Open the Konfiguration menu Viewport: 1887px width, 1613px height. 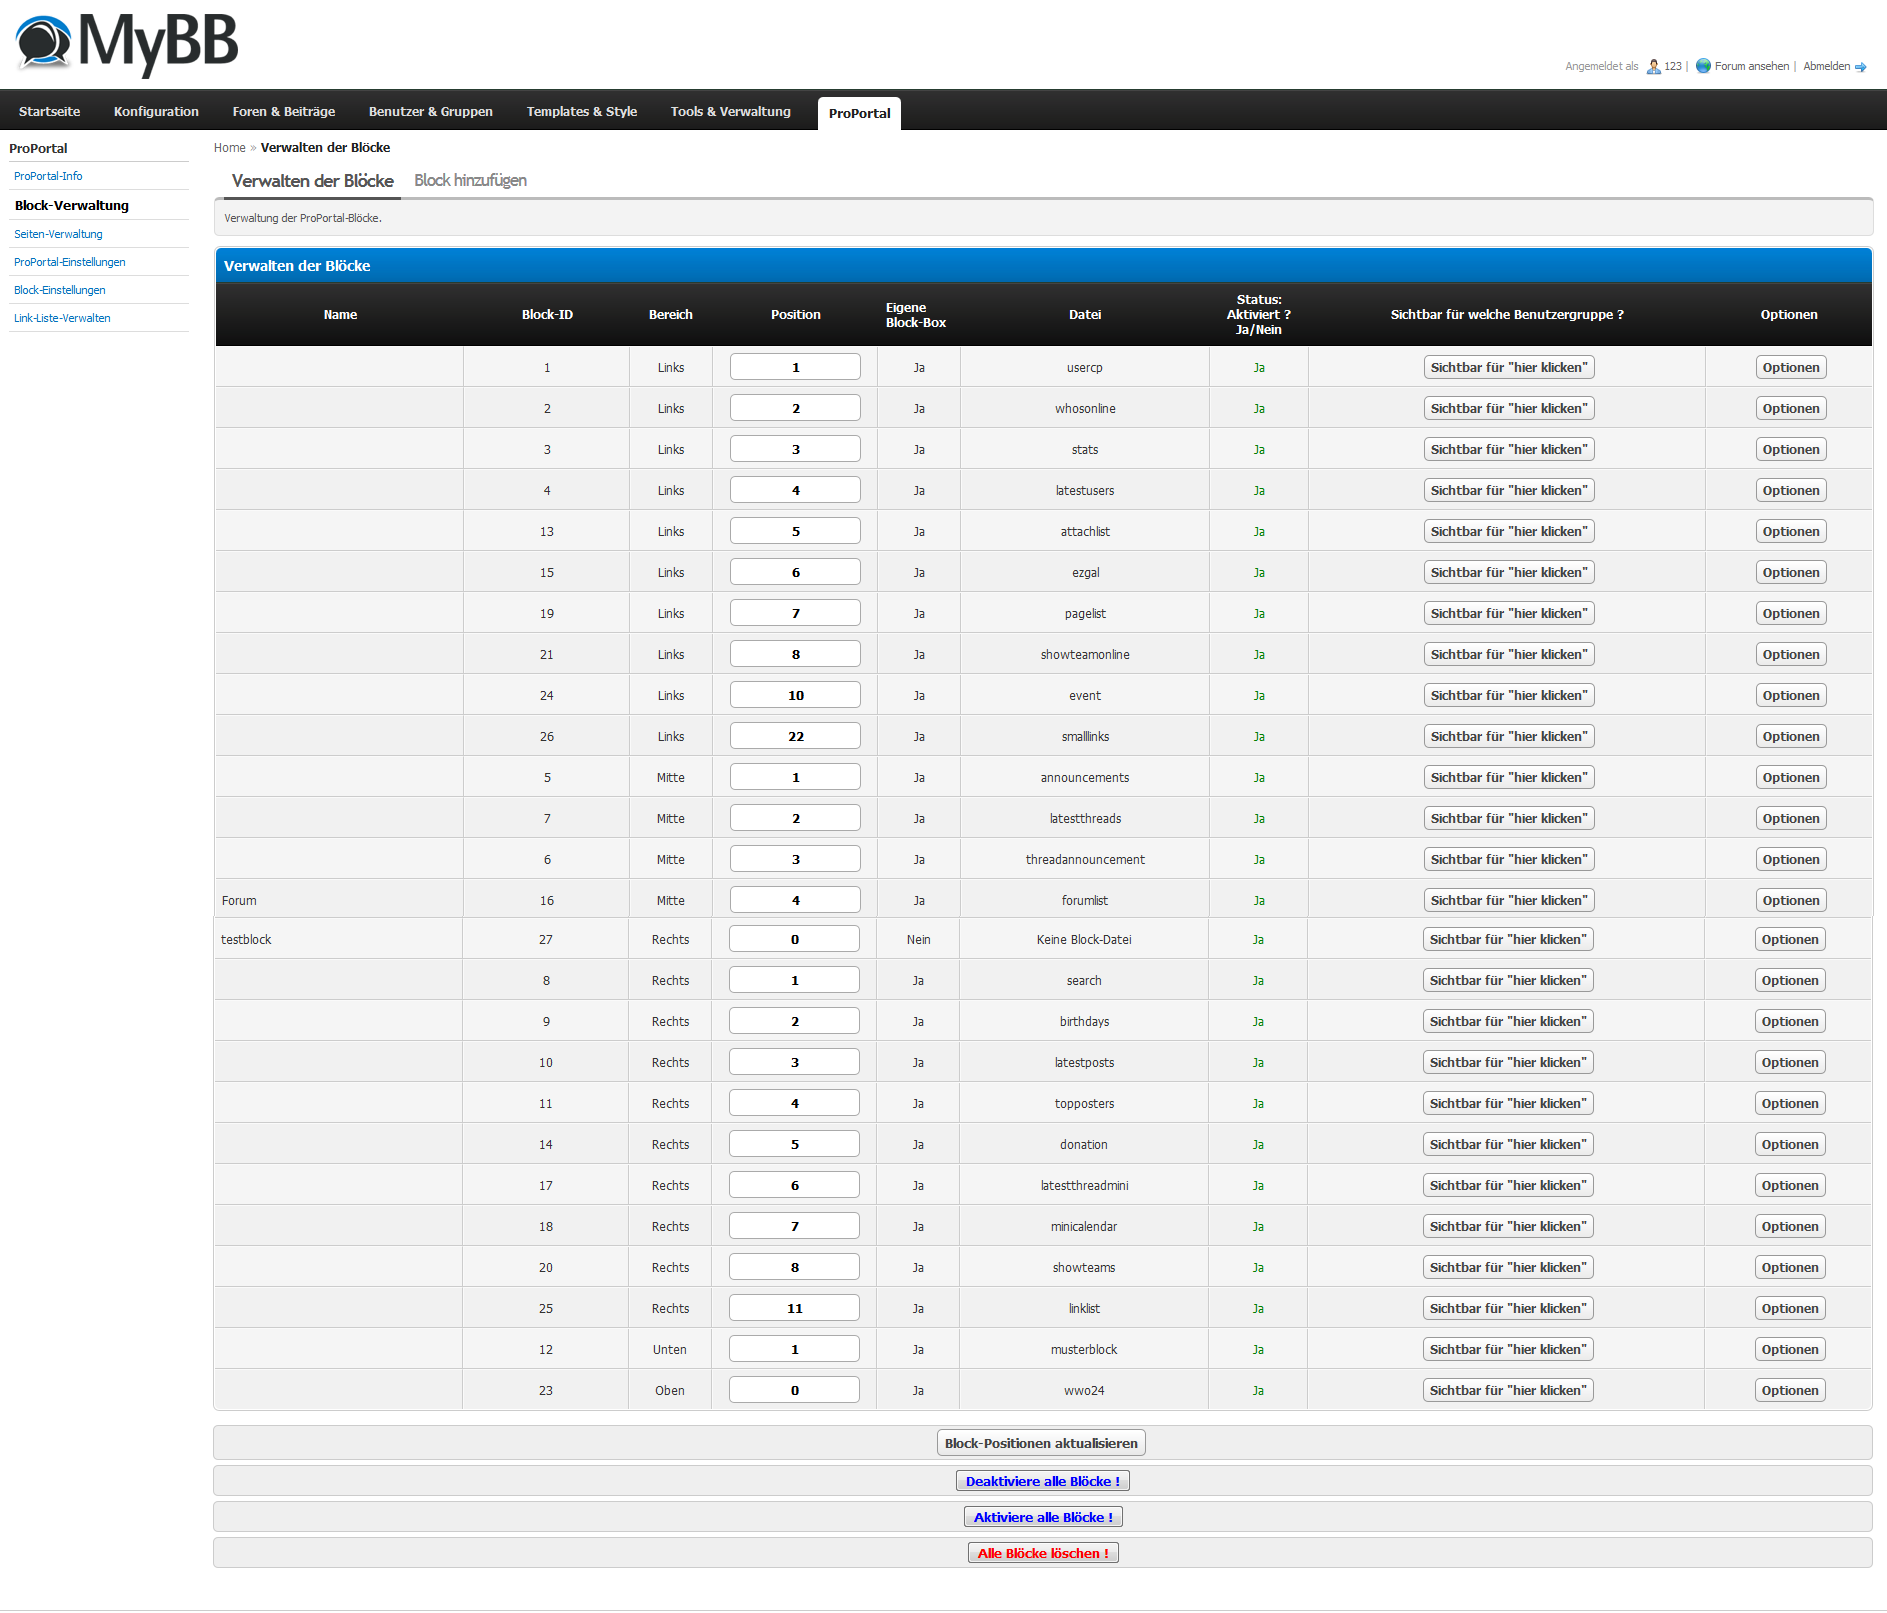coord(156,111)
